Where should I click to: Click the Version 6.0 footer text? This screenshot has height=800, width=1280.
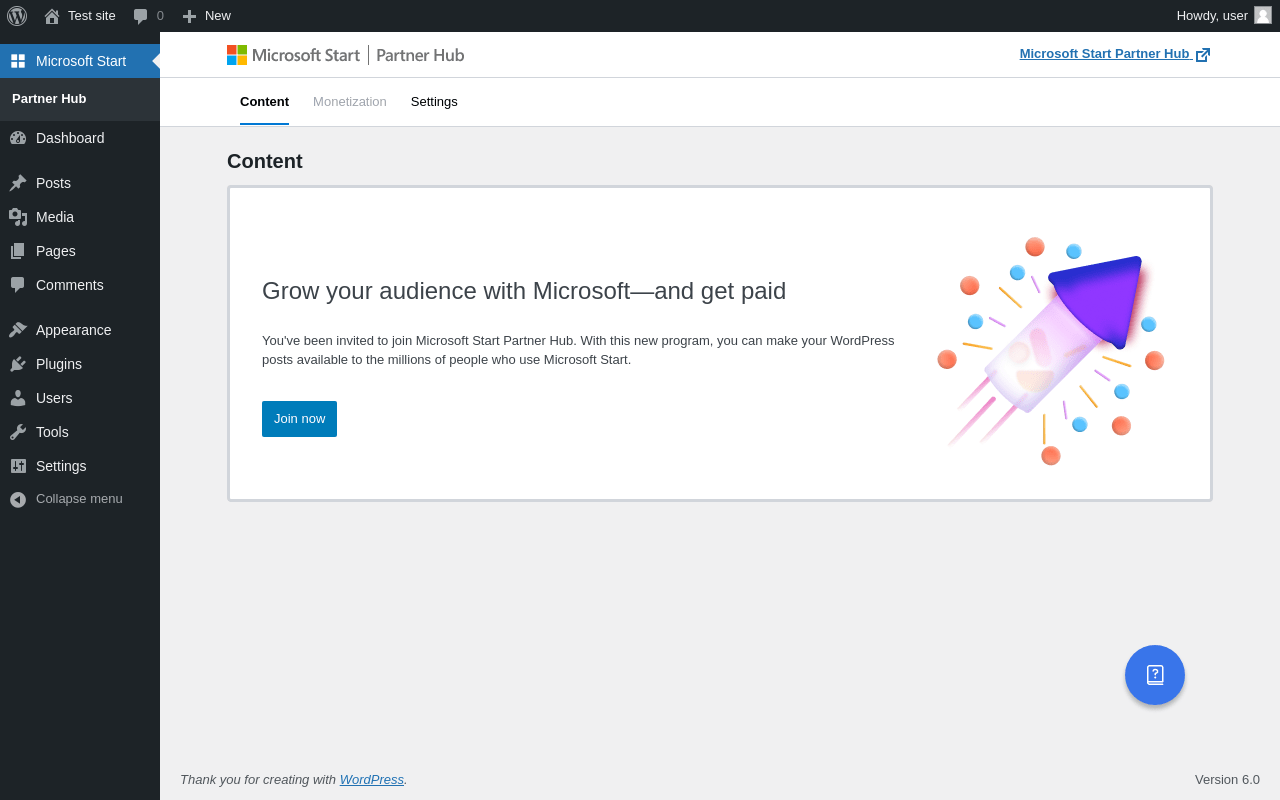coord(1227,779)
